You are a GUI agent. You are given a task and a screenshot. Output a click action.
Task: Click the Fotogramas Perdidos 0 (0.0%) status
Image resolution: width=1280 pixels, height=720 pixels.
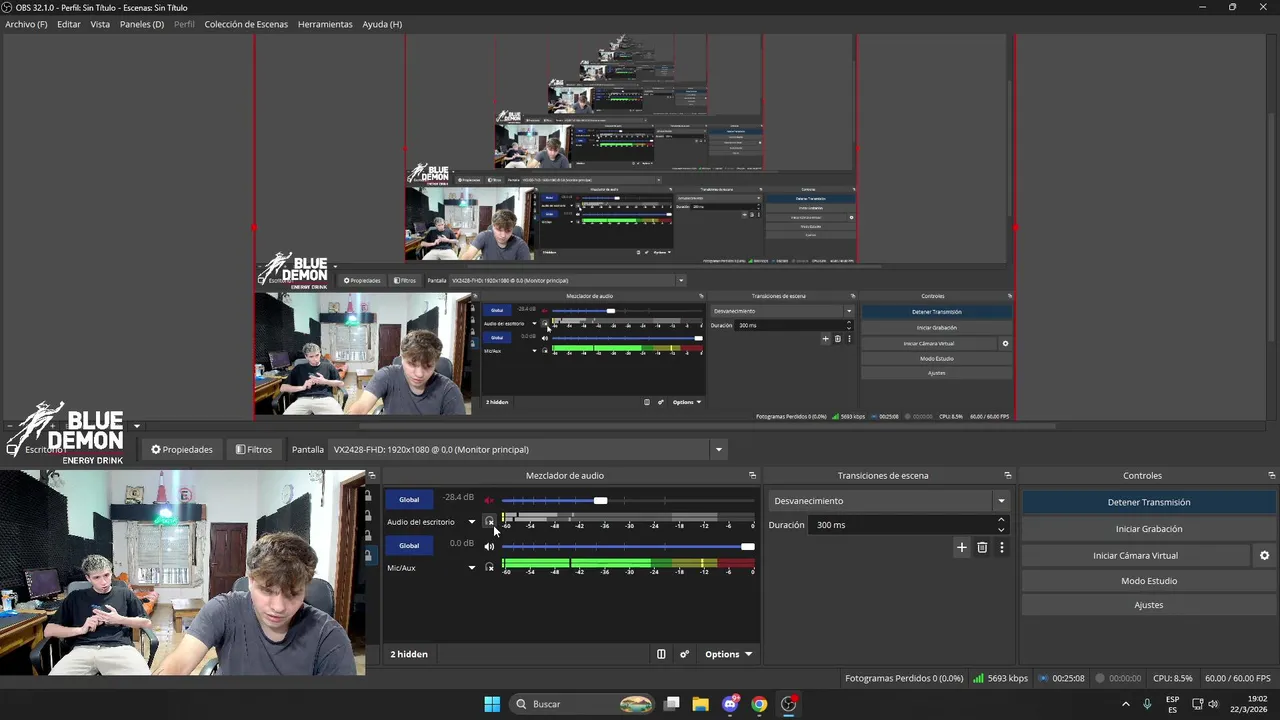[904, 678]
